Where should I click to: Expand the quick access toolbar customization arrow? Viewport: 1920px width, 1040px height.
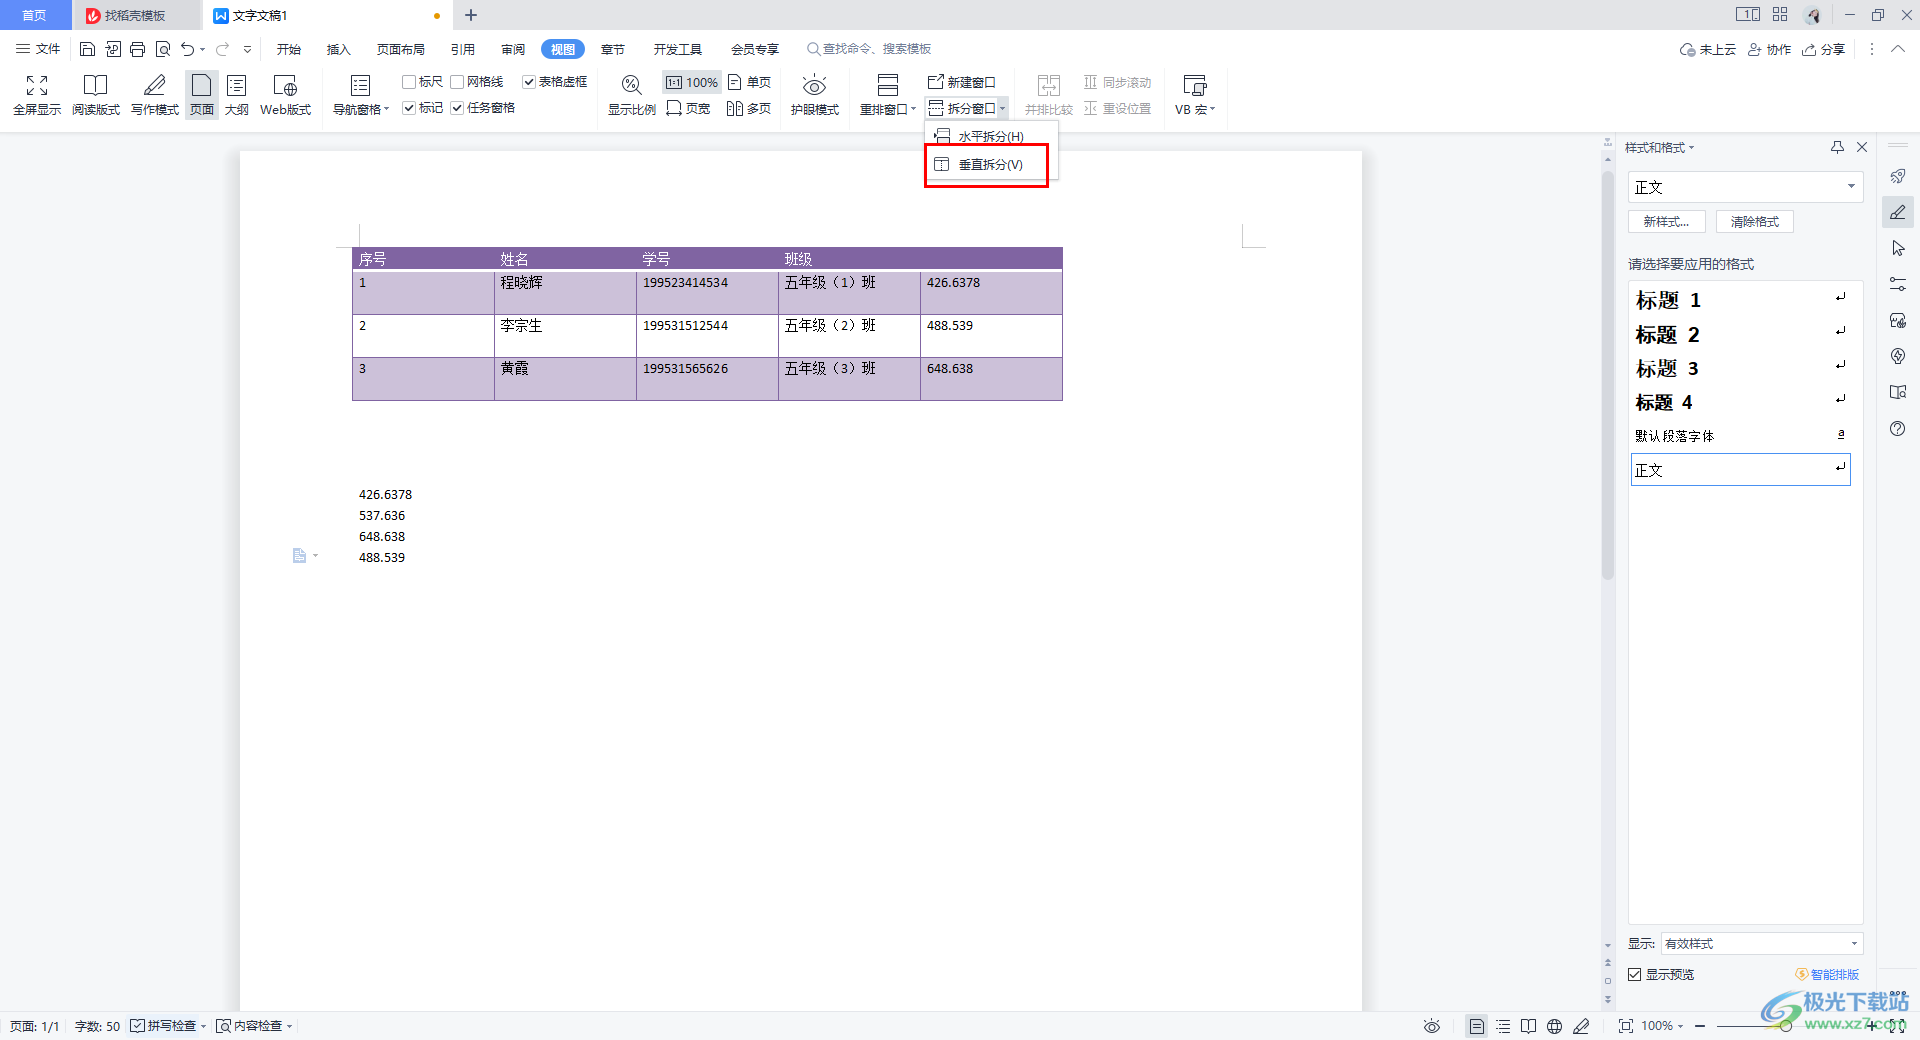(247, 49)
